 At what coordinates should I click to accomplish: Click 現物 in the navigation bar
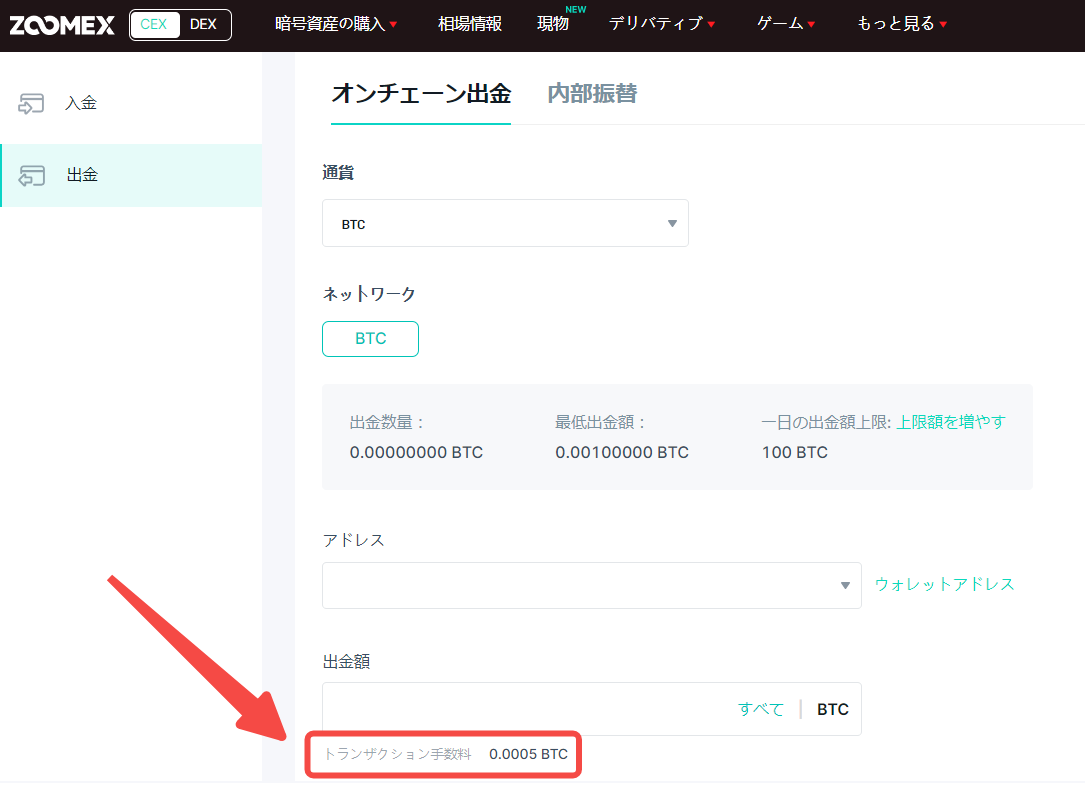click(x=553, y=23)
